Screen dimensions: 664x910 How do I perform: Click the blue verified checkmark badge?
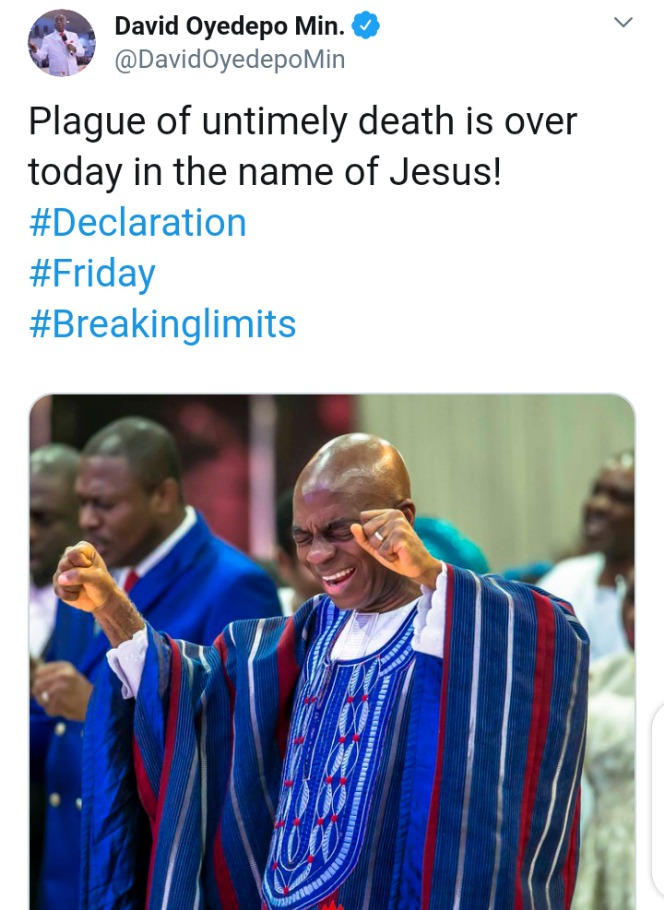(366, 26)
